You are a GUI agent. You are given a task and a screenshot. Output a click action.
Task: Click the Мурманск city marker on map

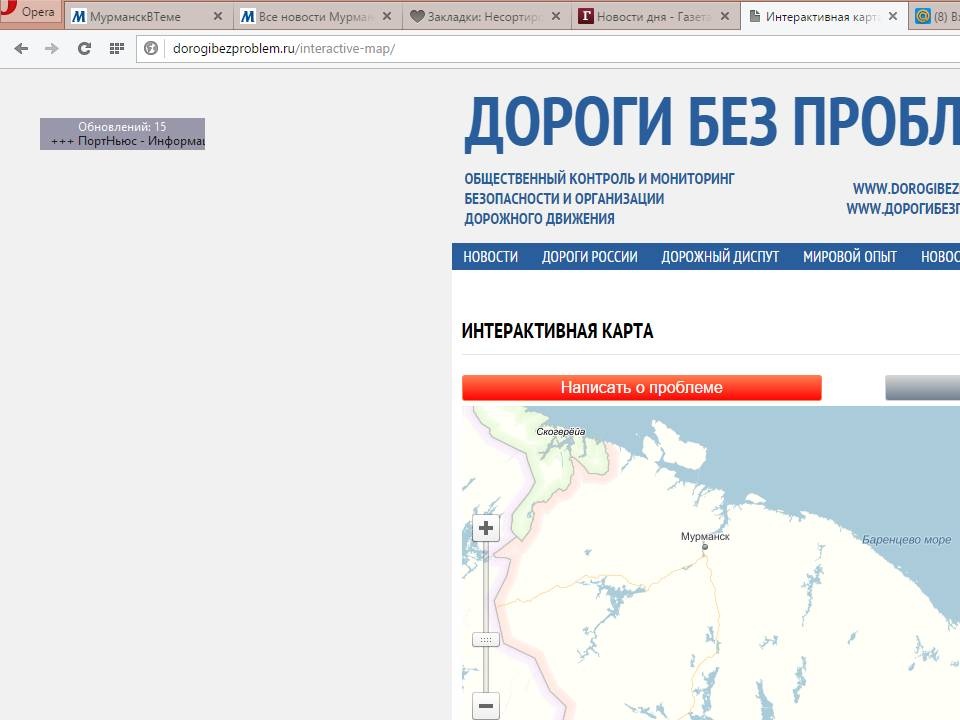click(705, 547)
